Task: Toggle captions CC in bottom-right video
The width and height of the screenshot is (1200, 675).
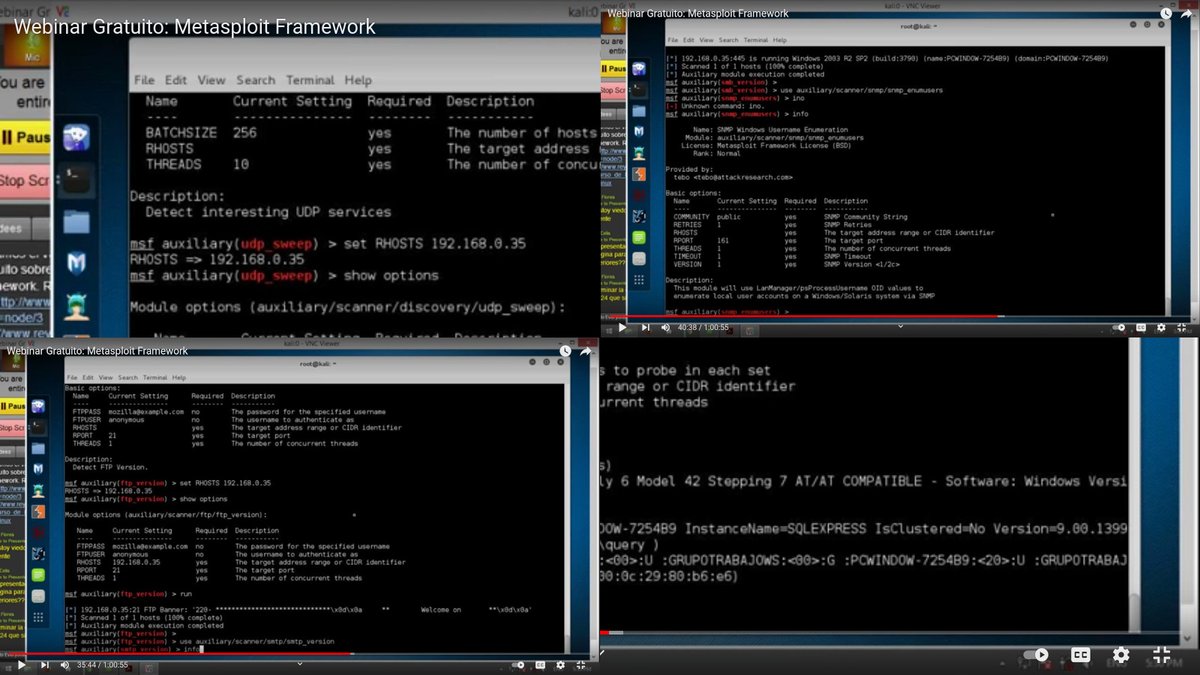Action: point(1080,655)
